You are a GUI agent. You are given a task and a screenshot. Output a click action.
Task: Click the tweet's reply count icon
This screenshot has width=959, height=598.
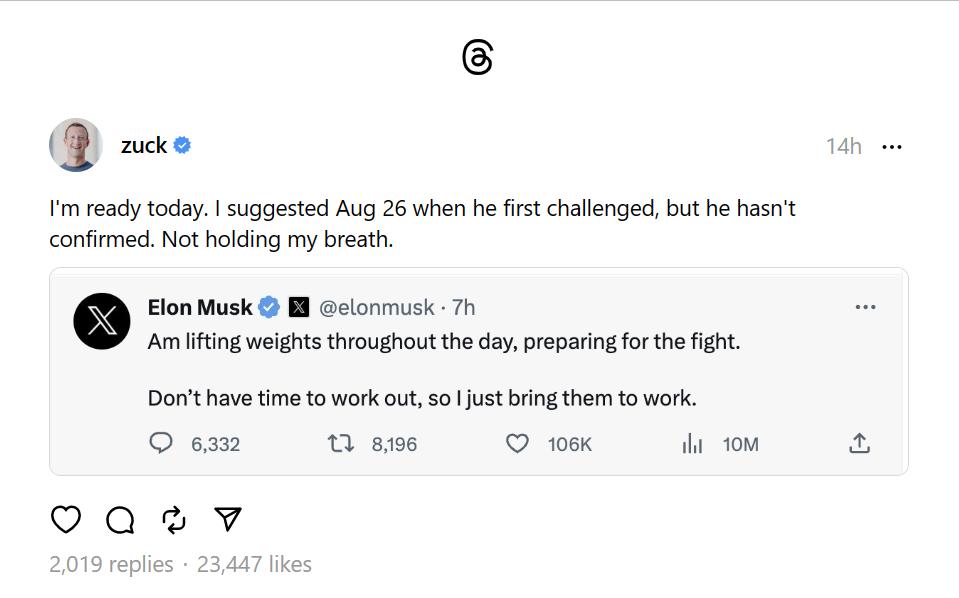coord(161,443)
